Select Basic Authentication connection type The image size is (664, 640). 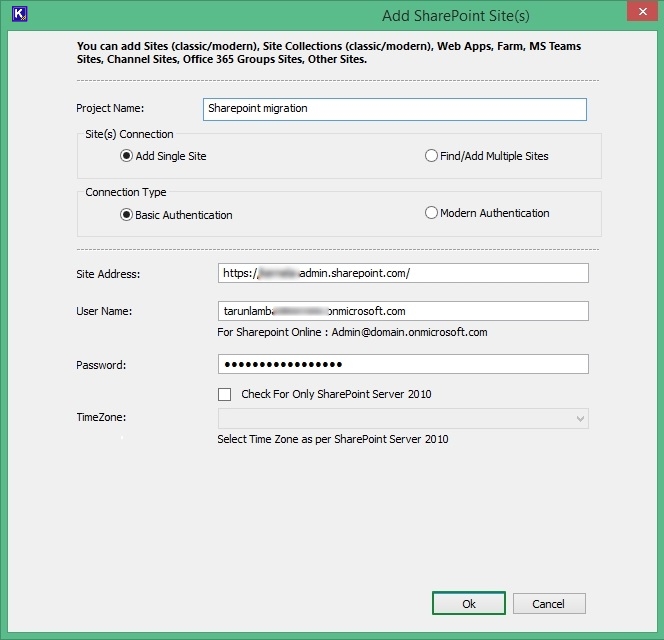176,215
